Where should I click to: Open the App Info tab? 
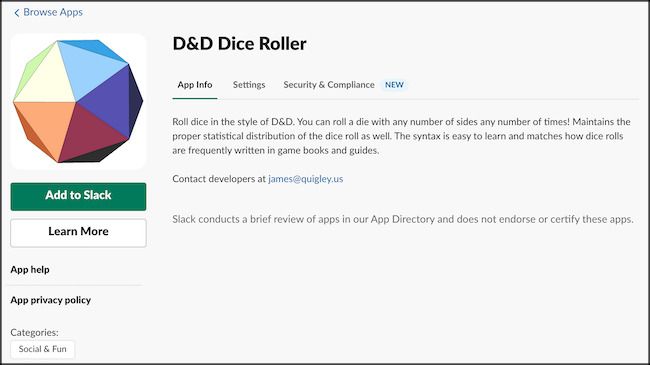click(x=195, y=85)
